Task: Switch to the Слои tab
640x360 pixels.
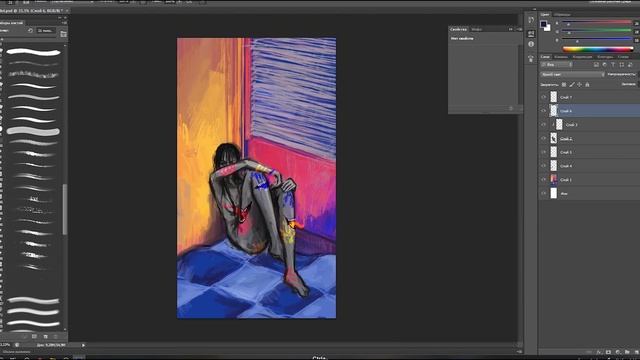Action: pos(545,57)
